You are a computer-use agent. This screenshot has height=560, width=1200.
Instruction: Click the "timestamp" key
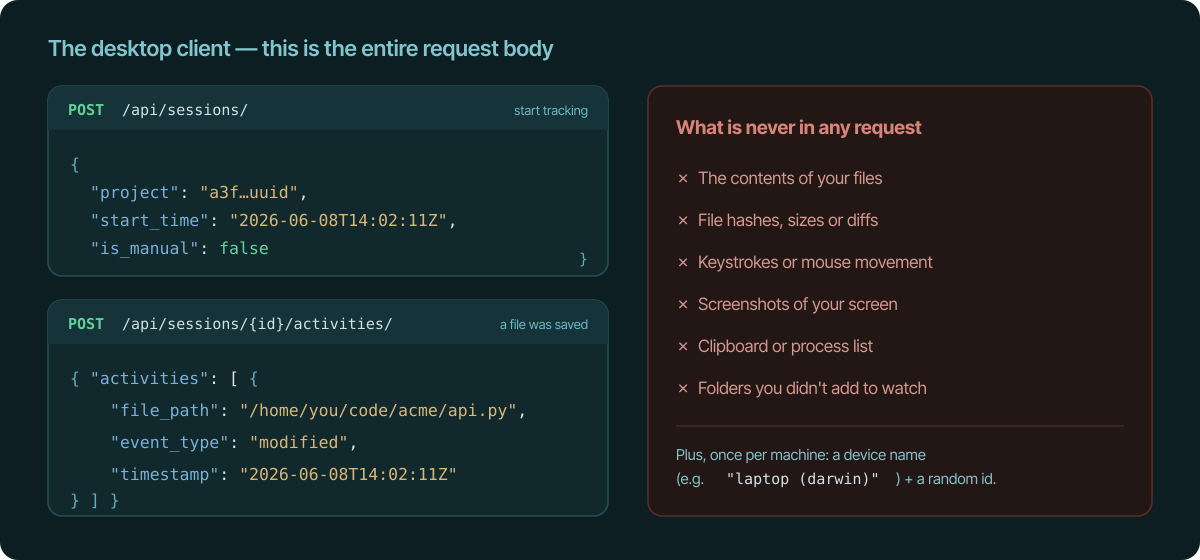coord(165,474)
